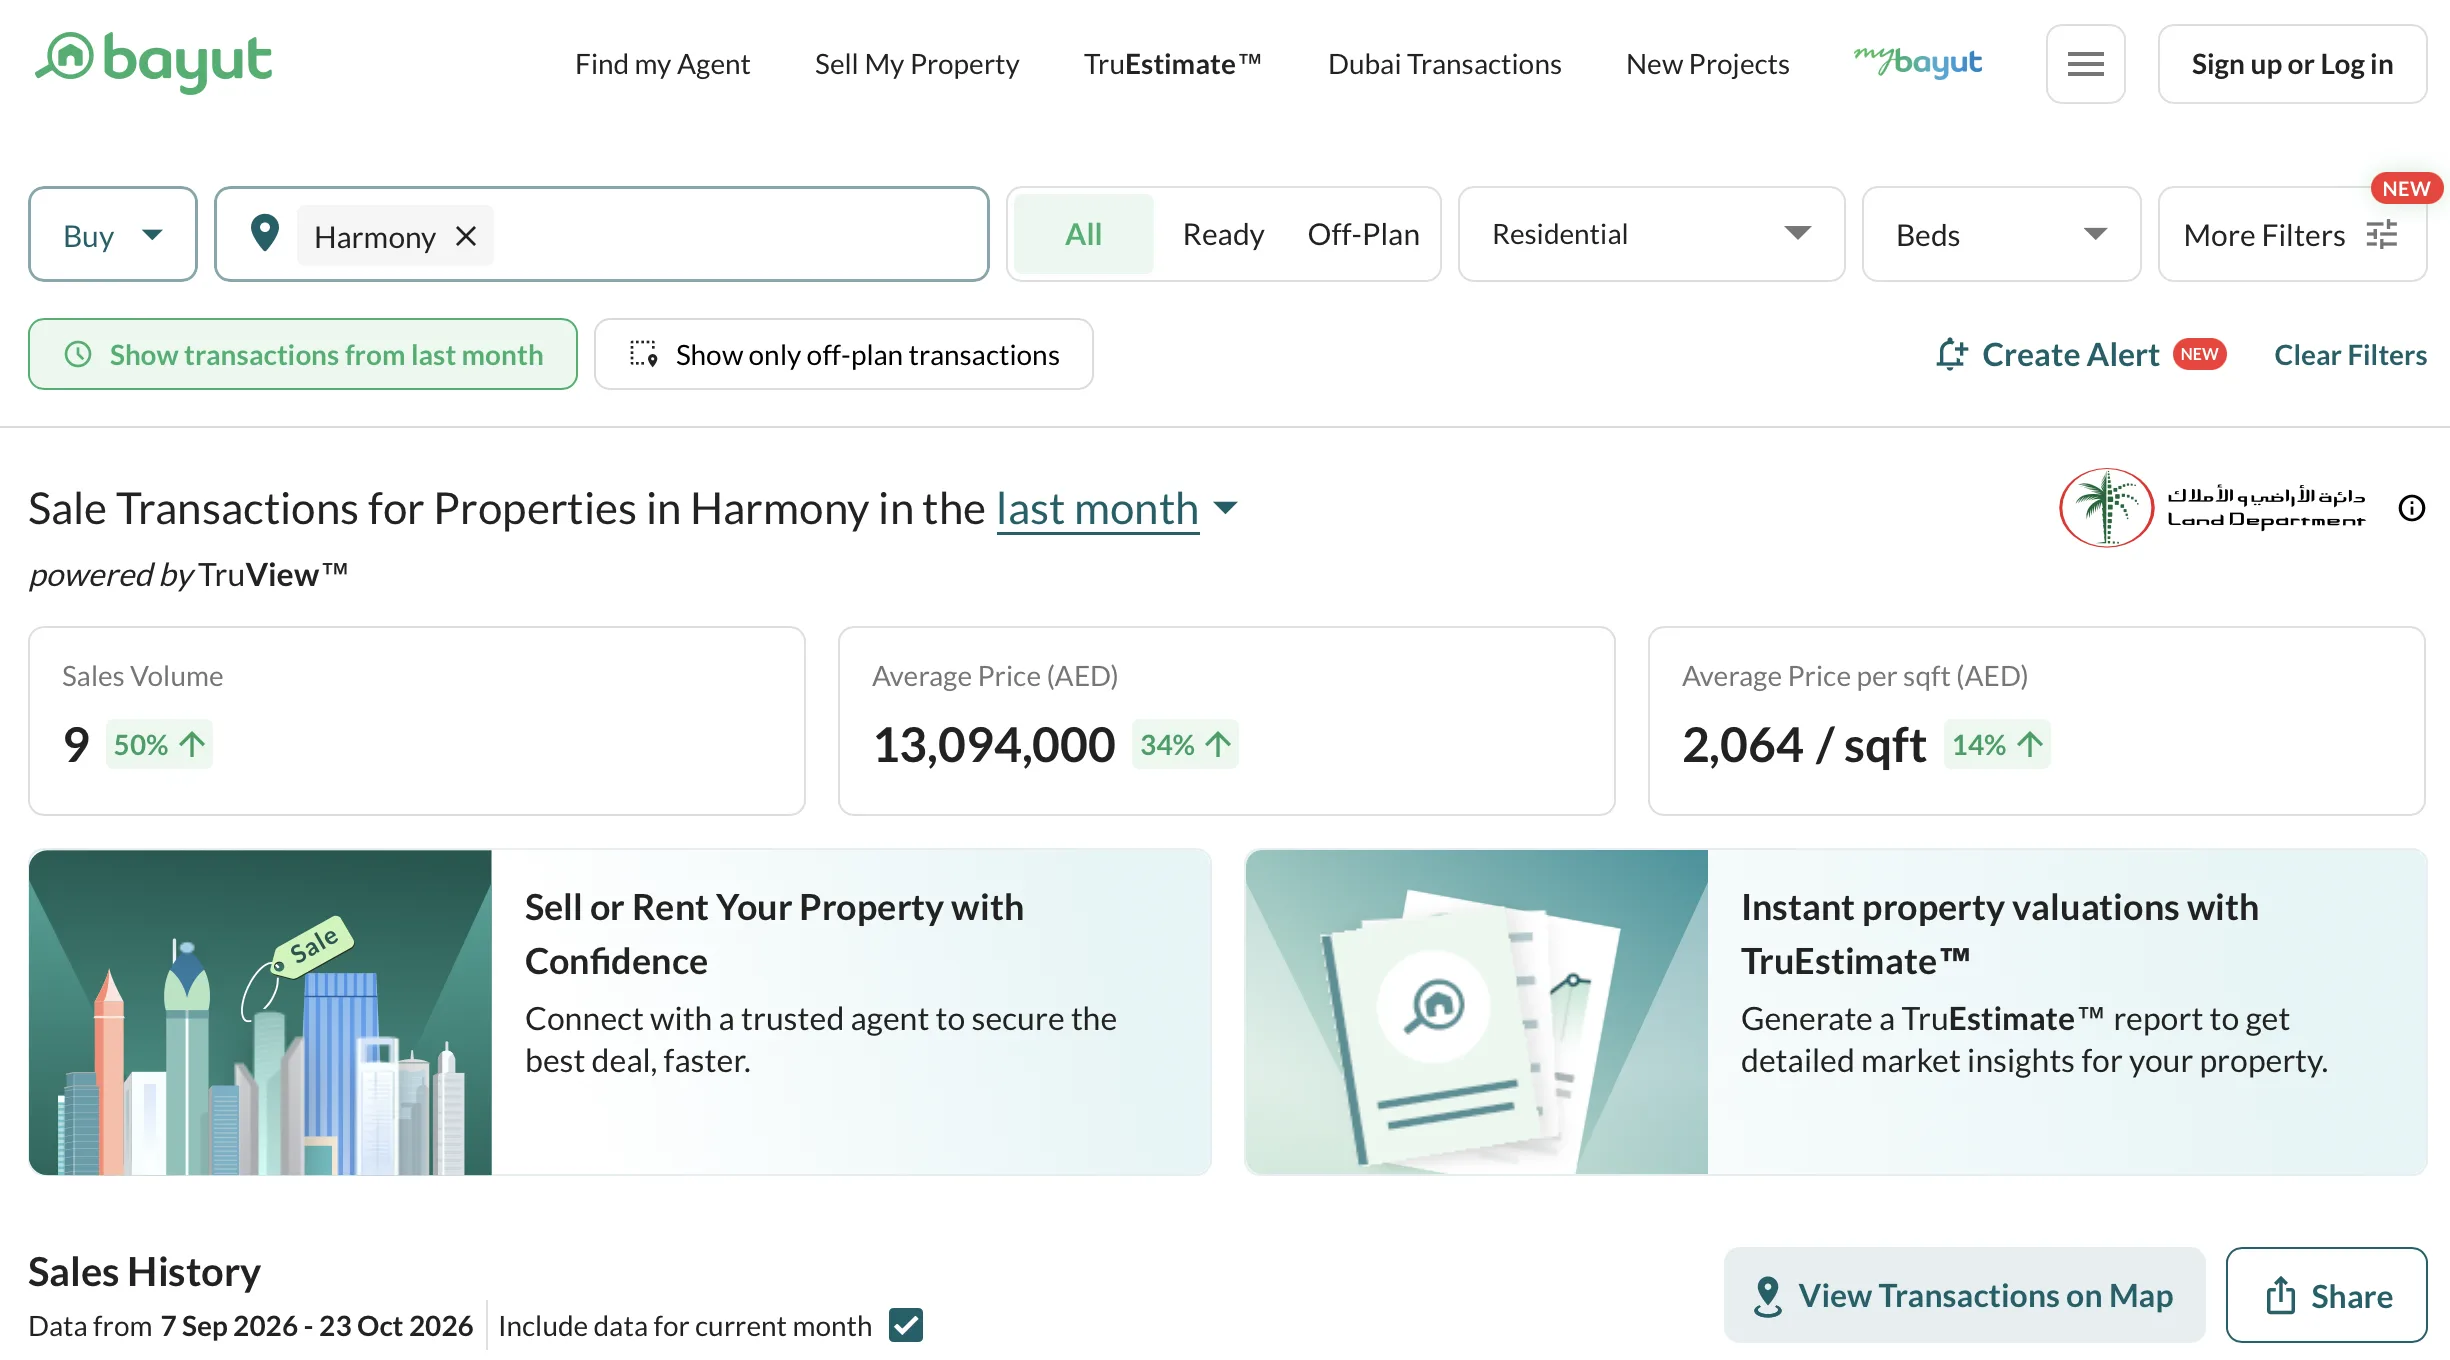Image resolution: width=2450 pixels, height=1360 pixels.
Task: Click the clock icon on last month chip
Action: (78, 355)
